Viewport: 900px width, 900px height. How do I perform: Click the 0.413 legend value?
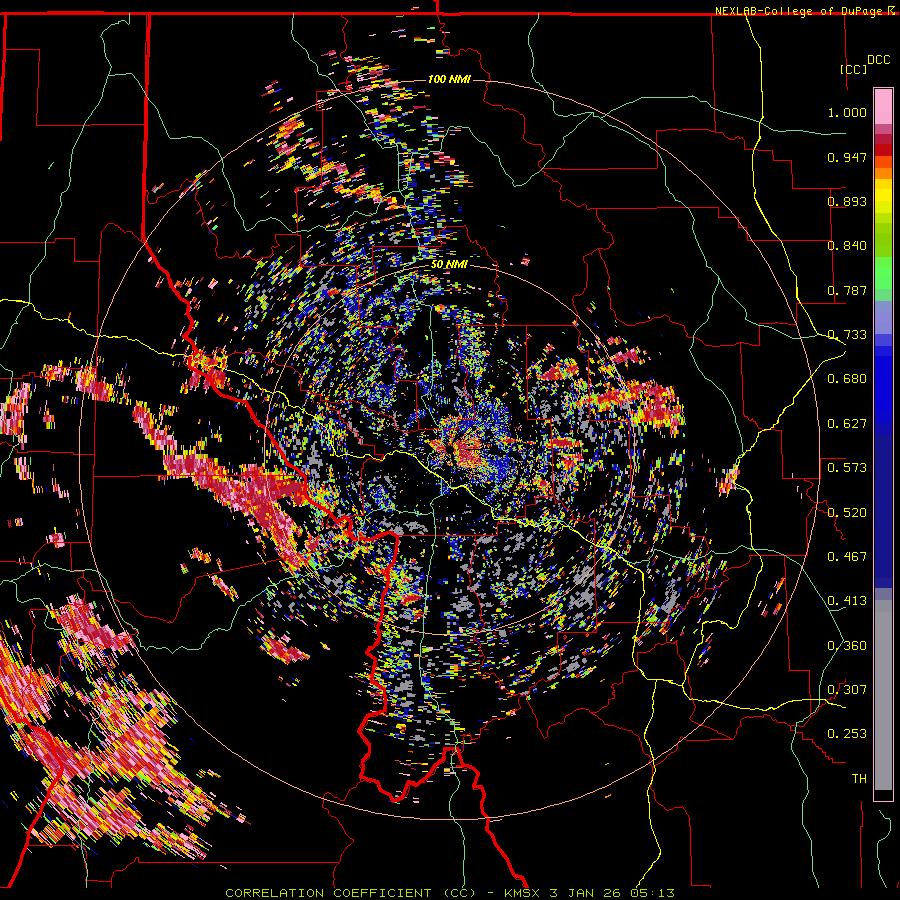pyautogui.click(x=847, y=601)
